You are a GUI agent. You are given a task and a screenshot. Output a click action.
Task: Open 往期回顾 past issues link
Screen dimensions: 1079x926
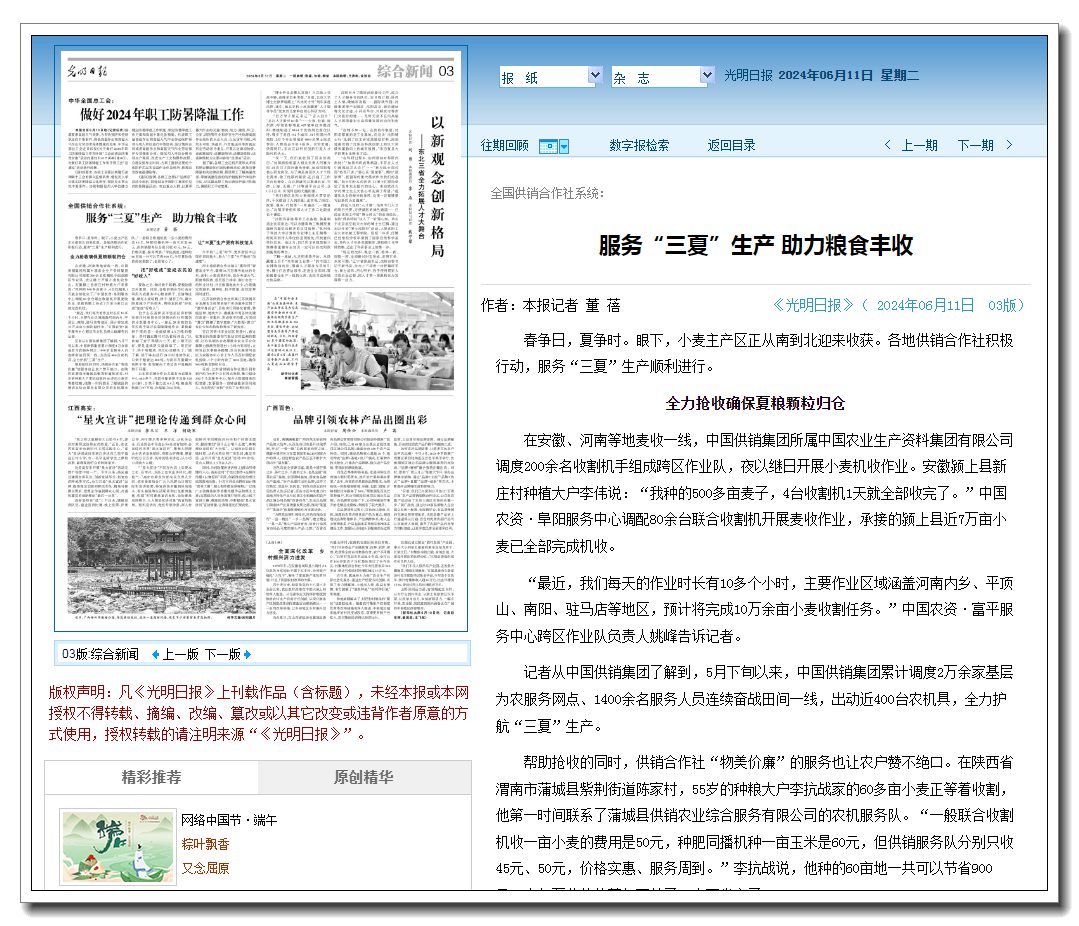(x=504, y=145)
